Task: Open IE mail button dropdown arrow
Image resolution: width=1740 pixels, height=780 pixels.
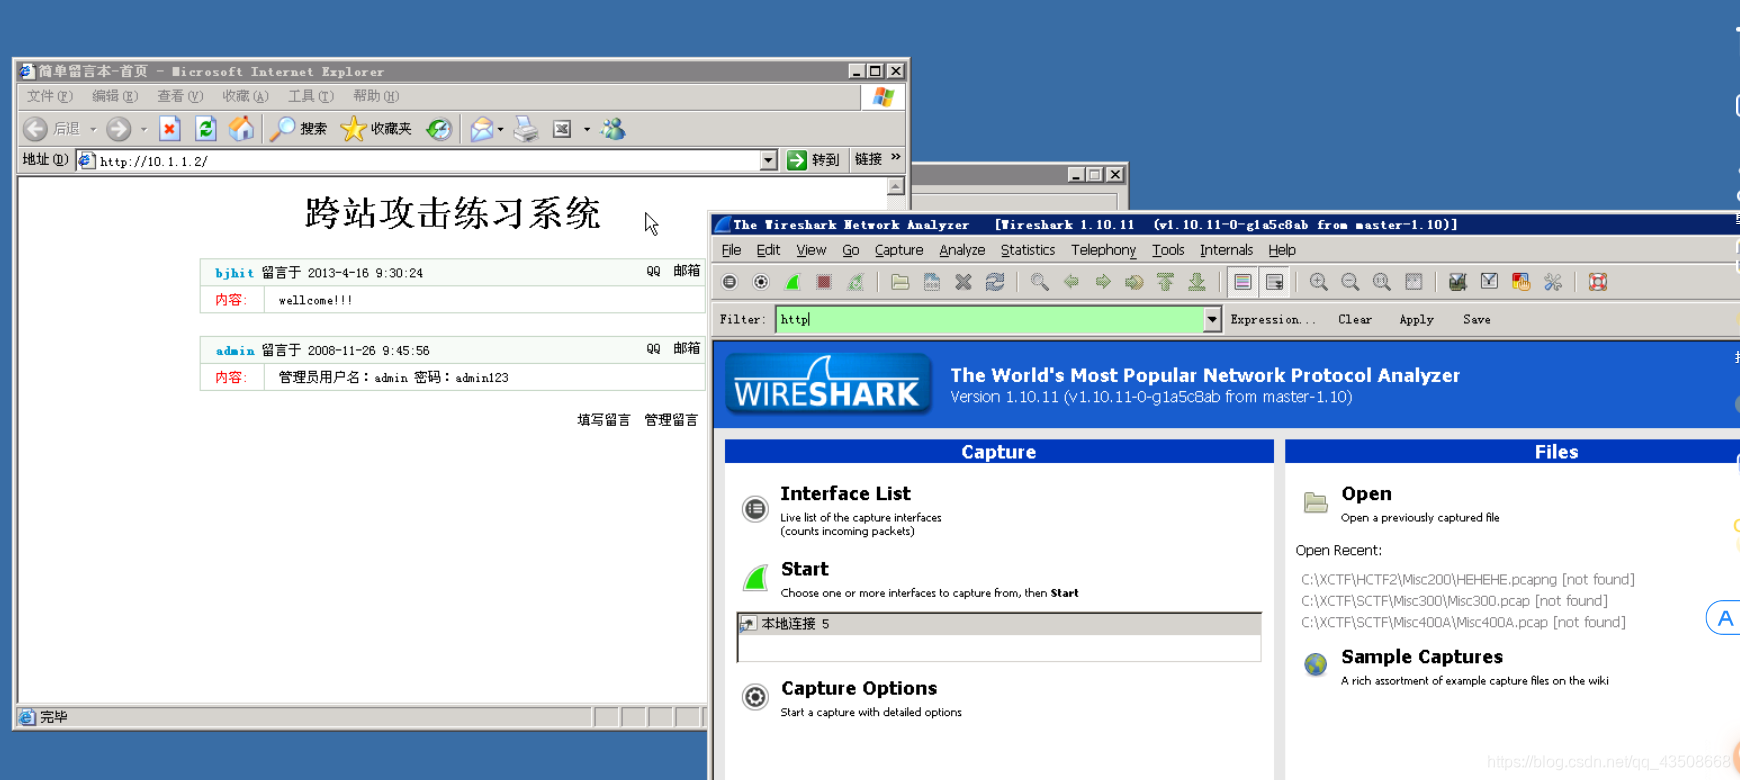Action: click(x=500, y=129)
